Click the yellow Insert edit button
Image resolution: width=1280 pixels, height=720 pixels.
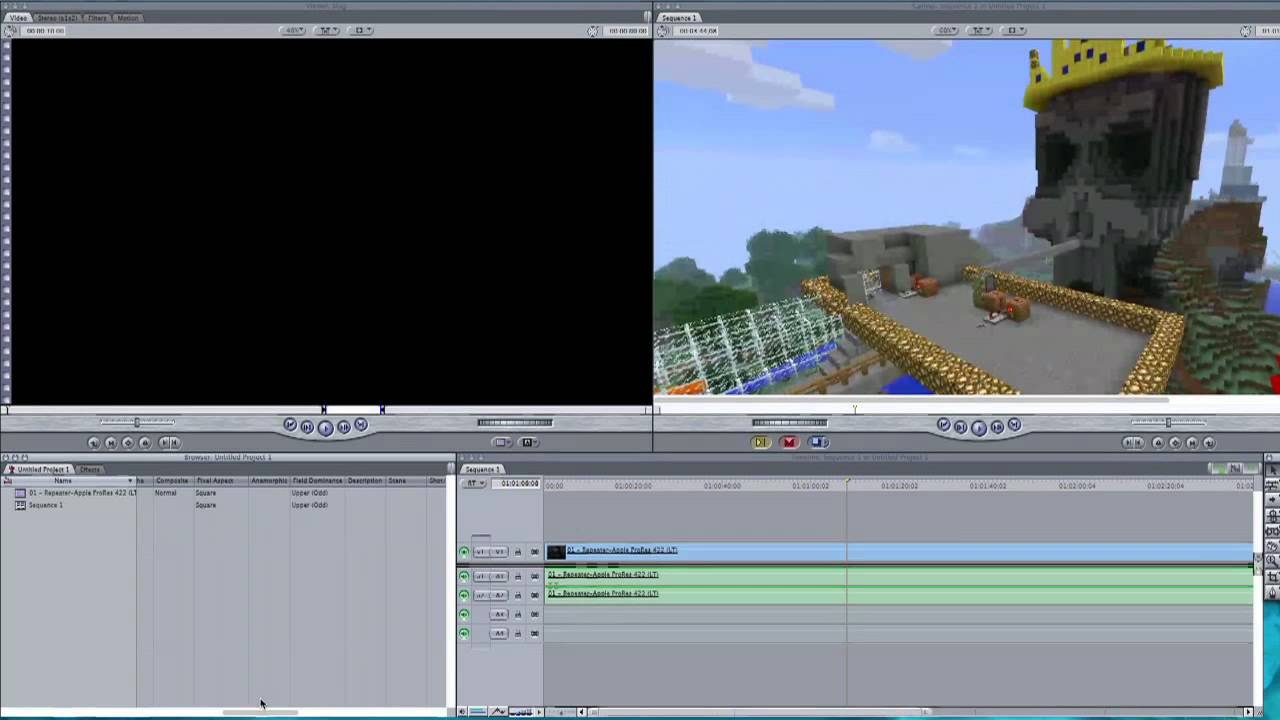click(x=760, y=442)
